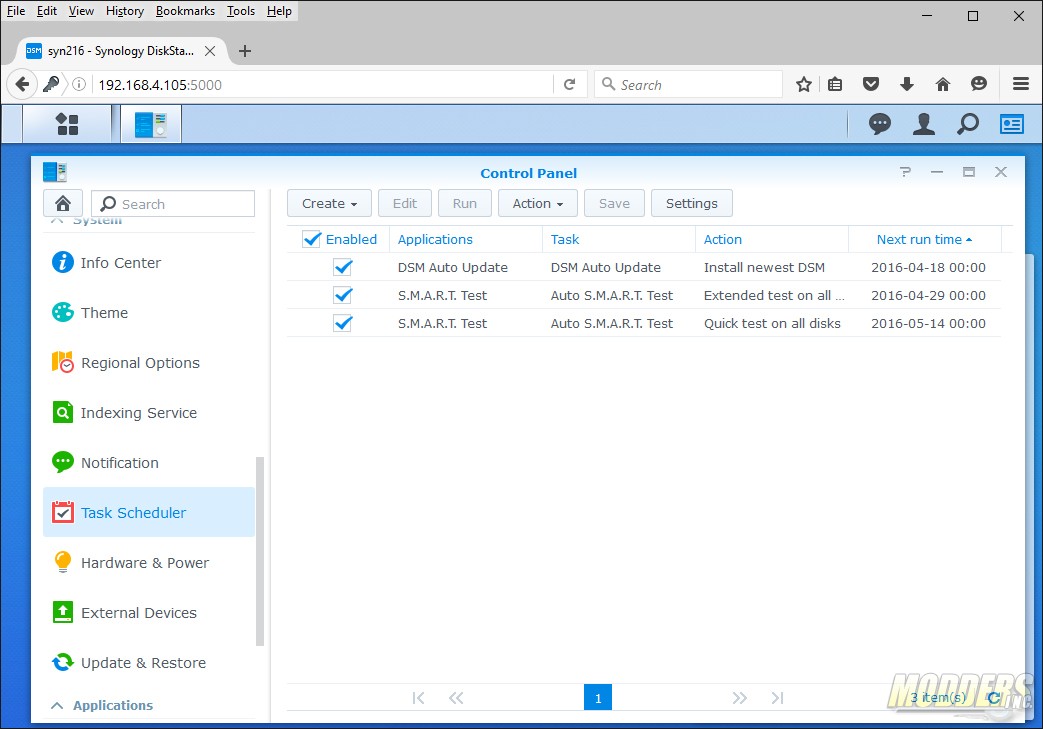
Task: Open the History menu
Action: (x=125, y=11)
